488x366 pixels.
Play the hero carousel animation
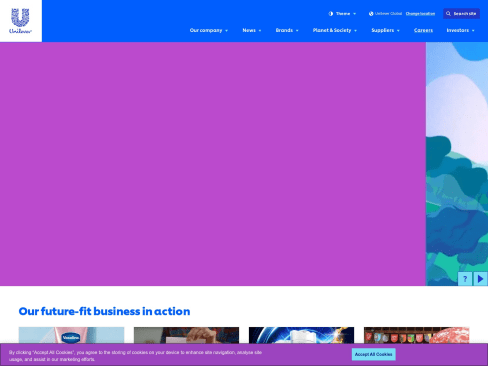tap(480, 279)
